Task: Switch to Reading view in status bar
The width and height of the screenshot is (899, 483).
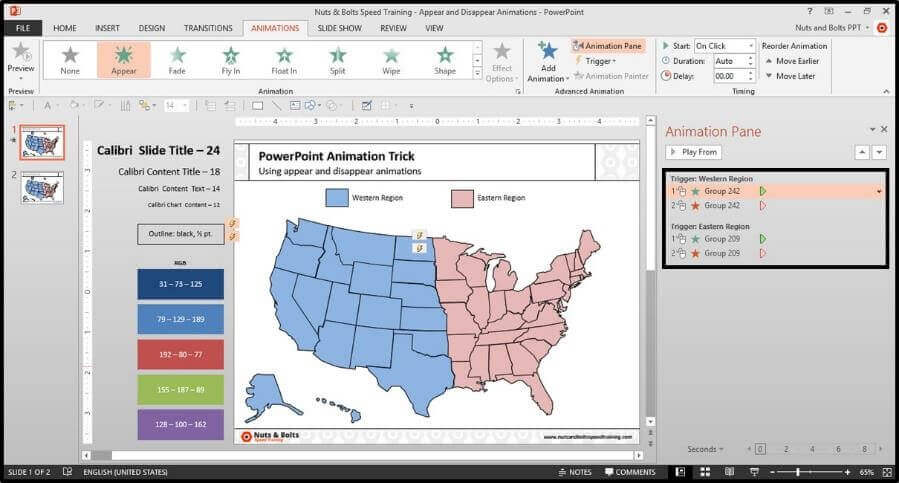Action: pyautogui.click(x=729, y=472)
